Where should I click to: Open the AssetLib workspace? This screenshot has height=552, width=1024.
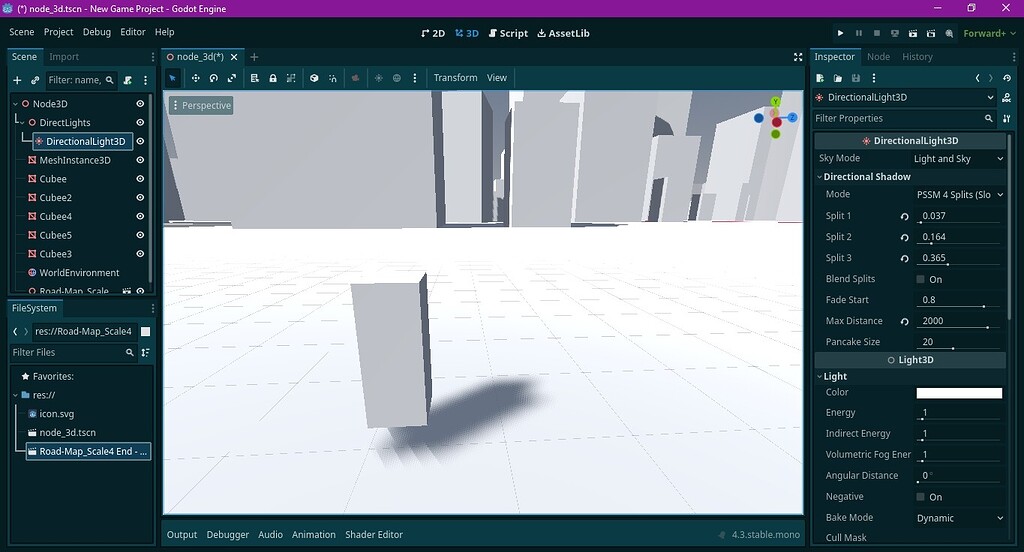(x=563, y=33)
